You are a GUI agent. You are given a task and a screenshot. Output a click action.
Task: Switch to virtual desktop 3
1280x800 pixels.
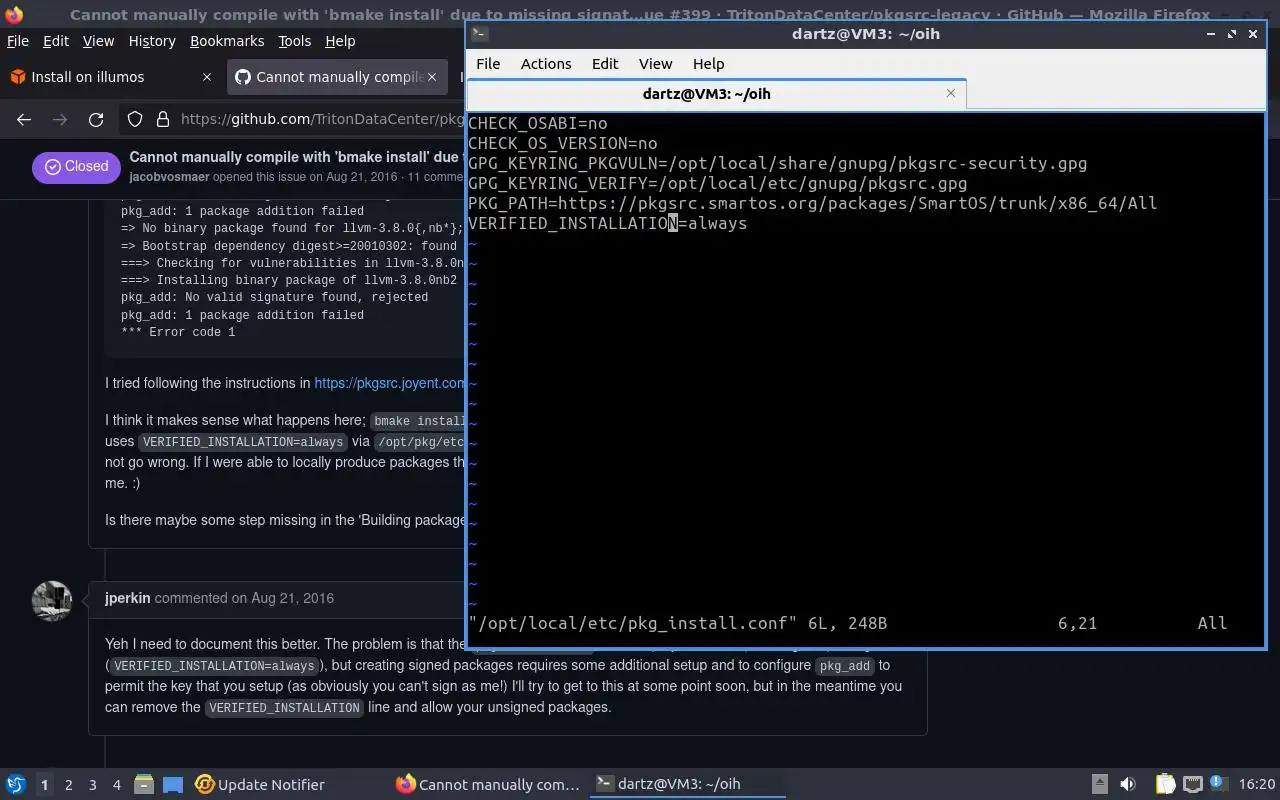pyautogui.click(x=92, y=784)
